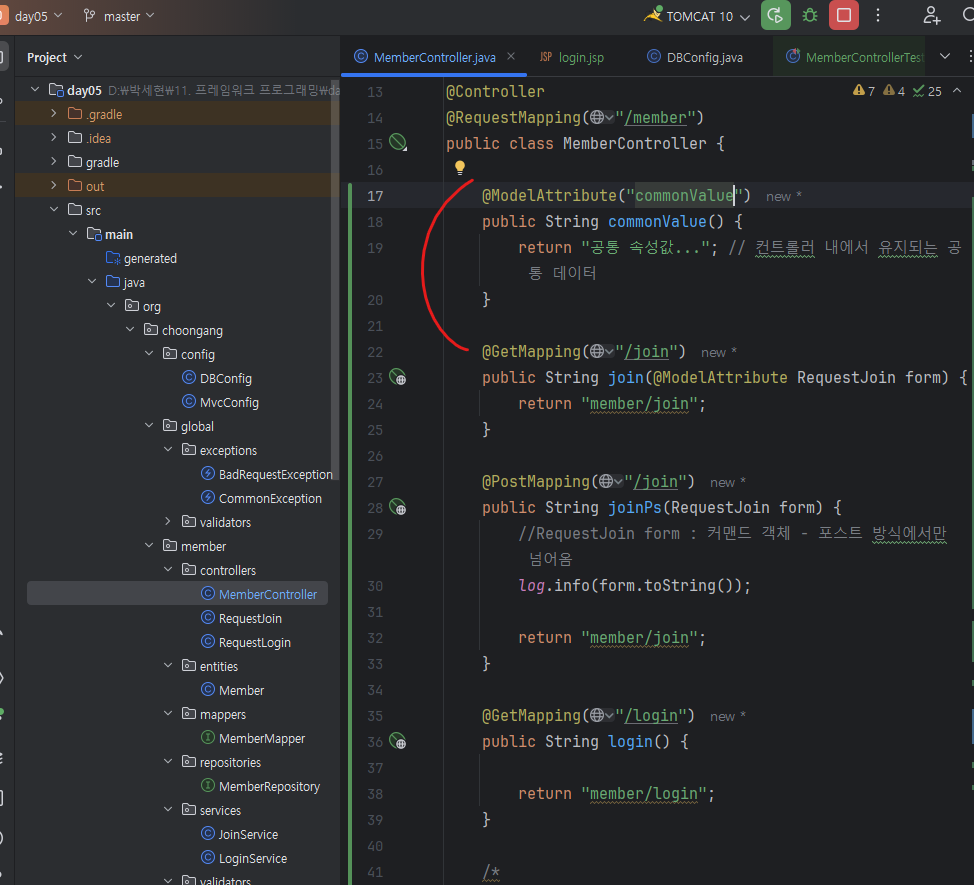Collapse the day05 project root node
The image size is (974, 885).
[35, 90]
